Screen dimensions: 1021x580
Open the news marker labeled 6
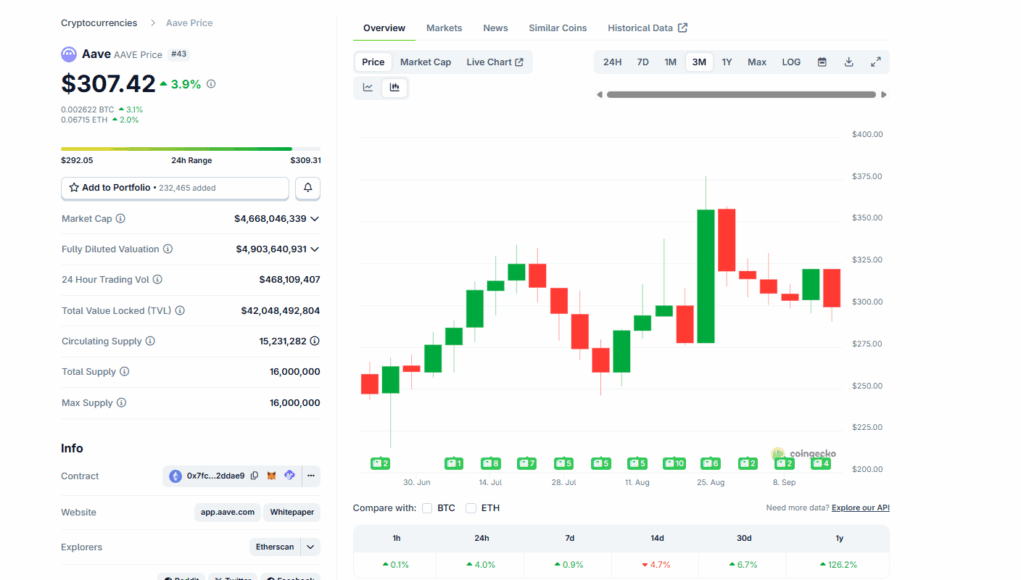point(710,463)
